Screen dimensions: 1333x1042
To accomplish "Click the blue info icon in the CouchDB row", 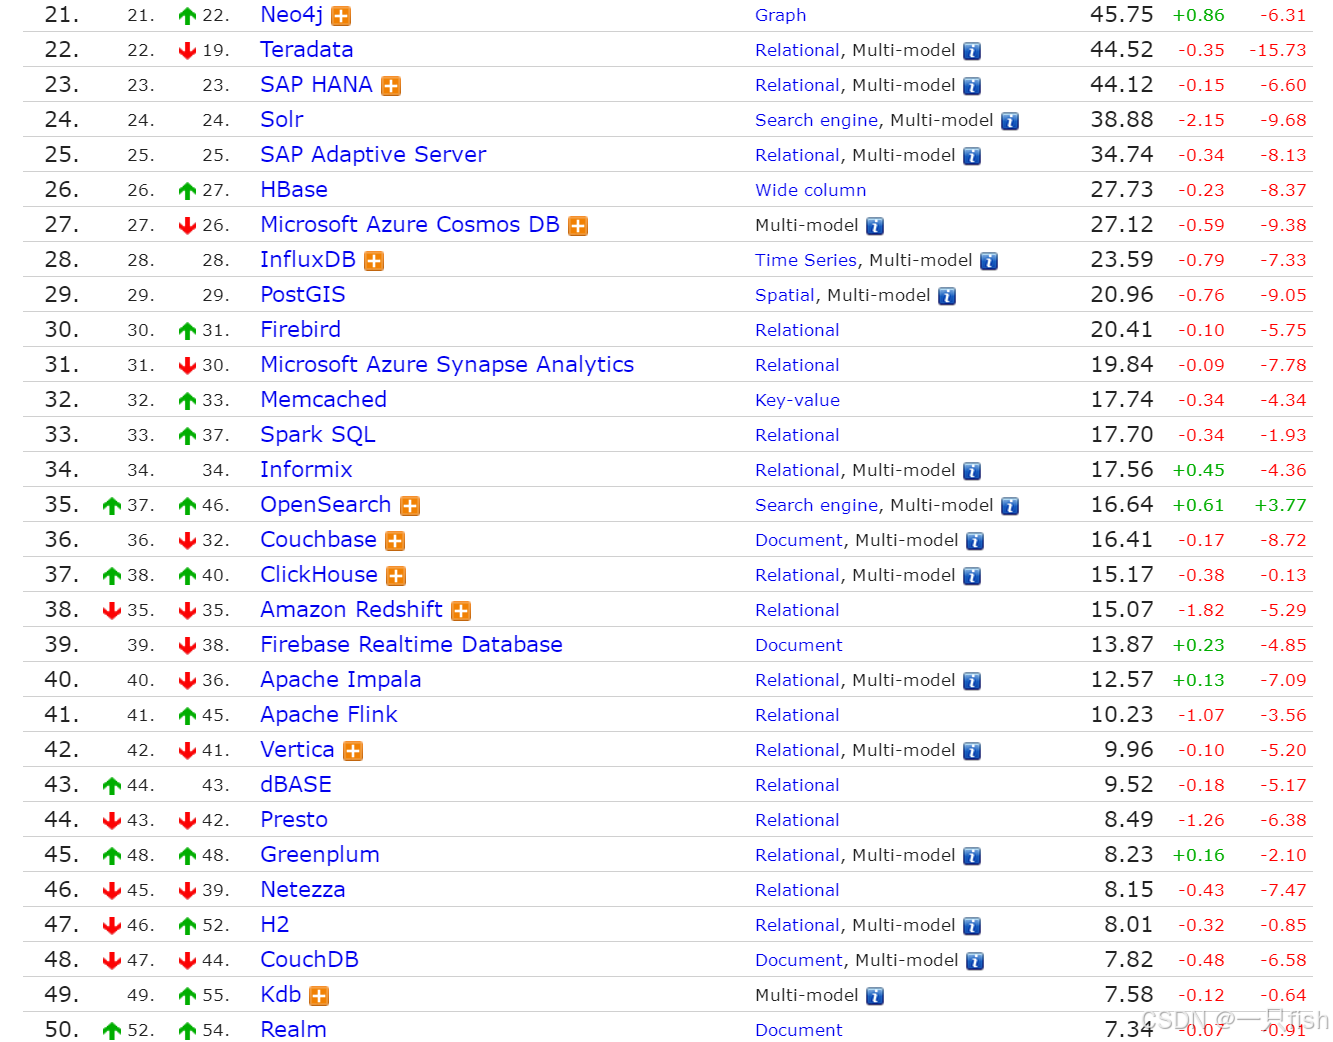I will coord(975,961).
